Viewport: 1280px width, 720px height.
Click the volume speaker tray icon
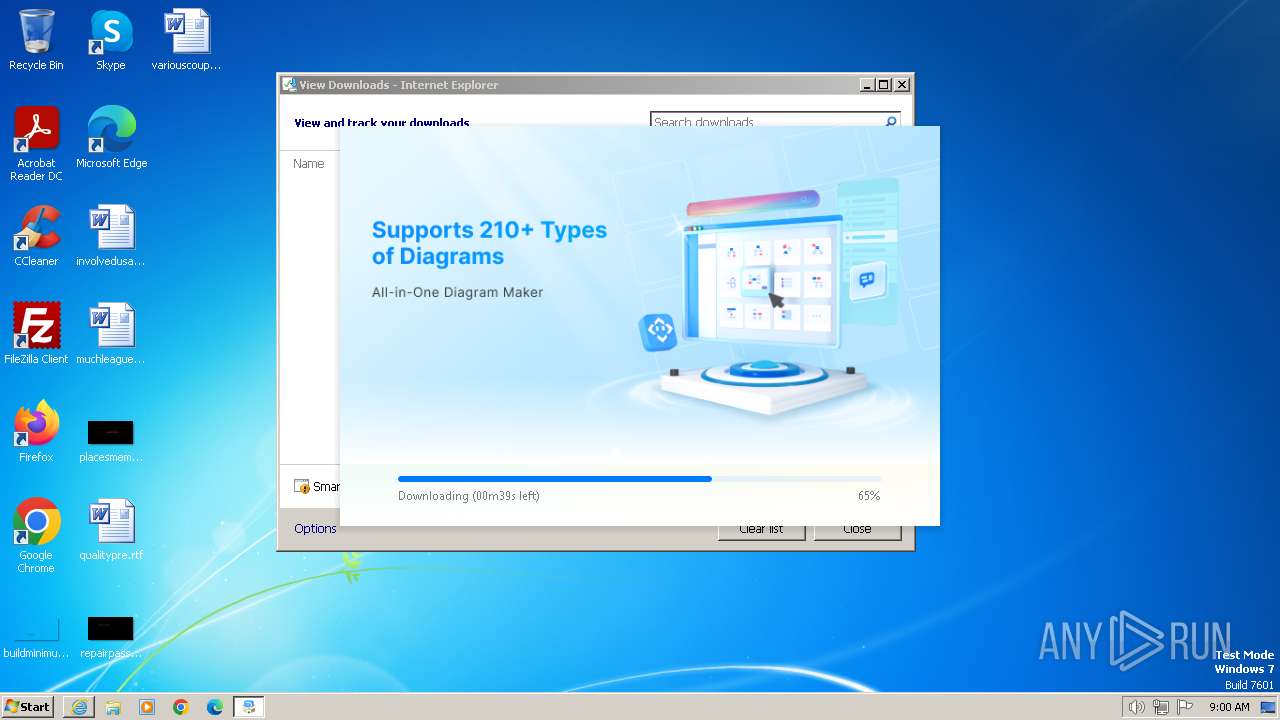(1136, 707)
